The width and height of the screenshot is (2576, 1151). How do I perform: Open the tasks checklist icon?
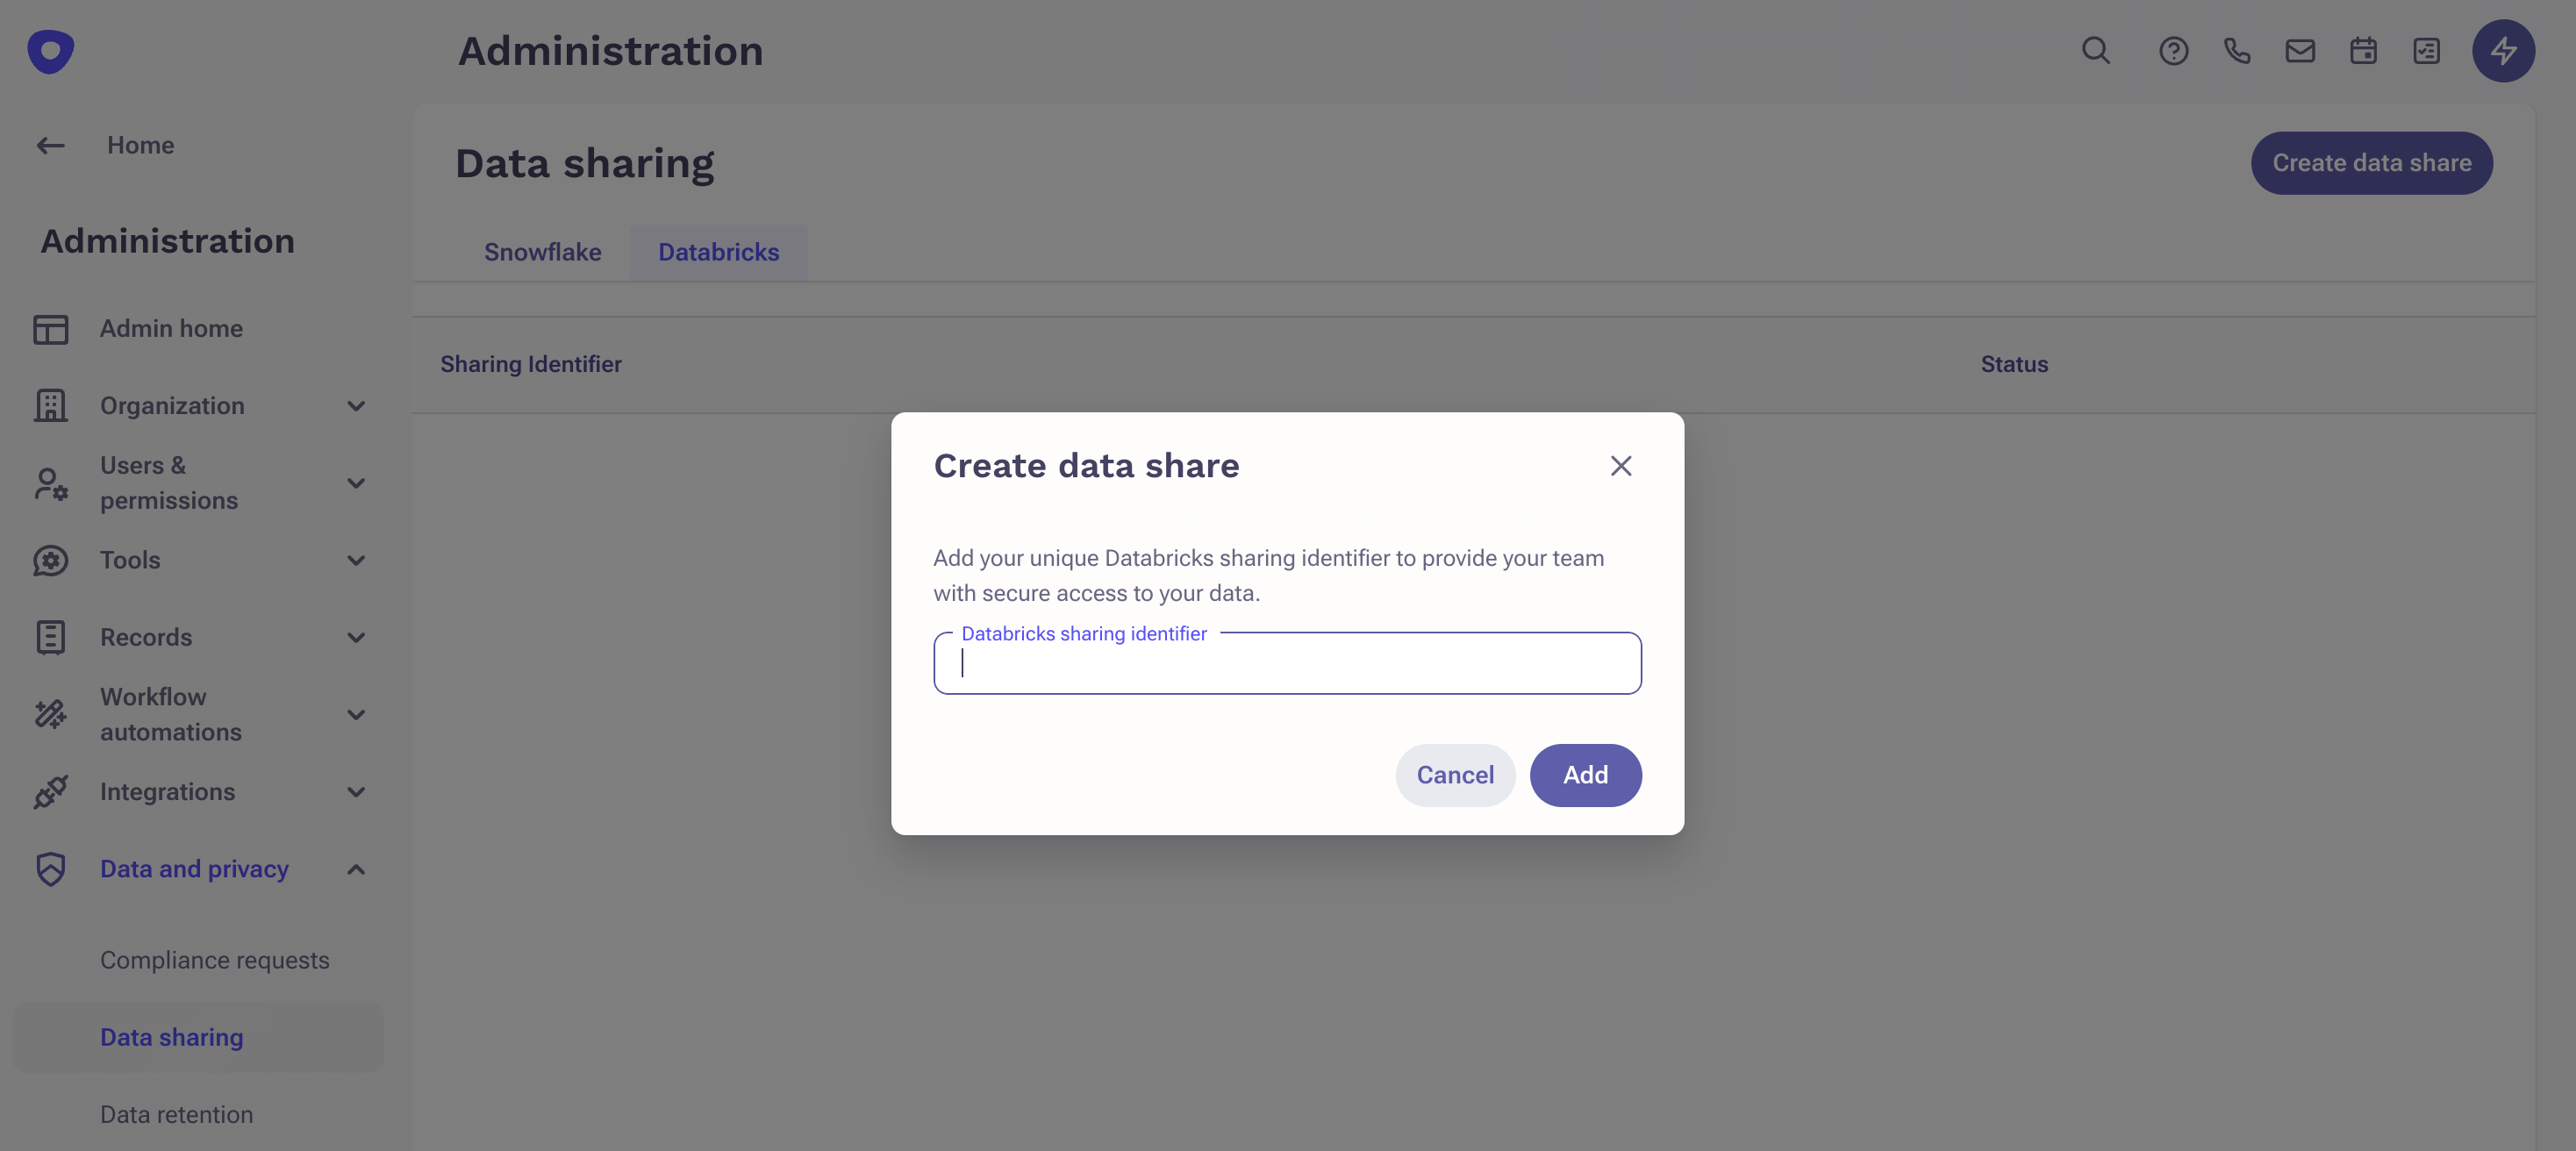pyautogui.click(x=2426, y=51)
